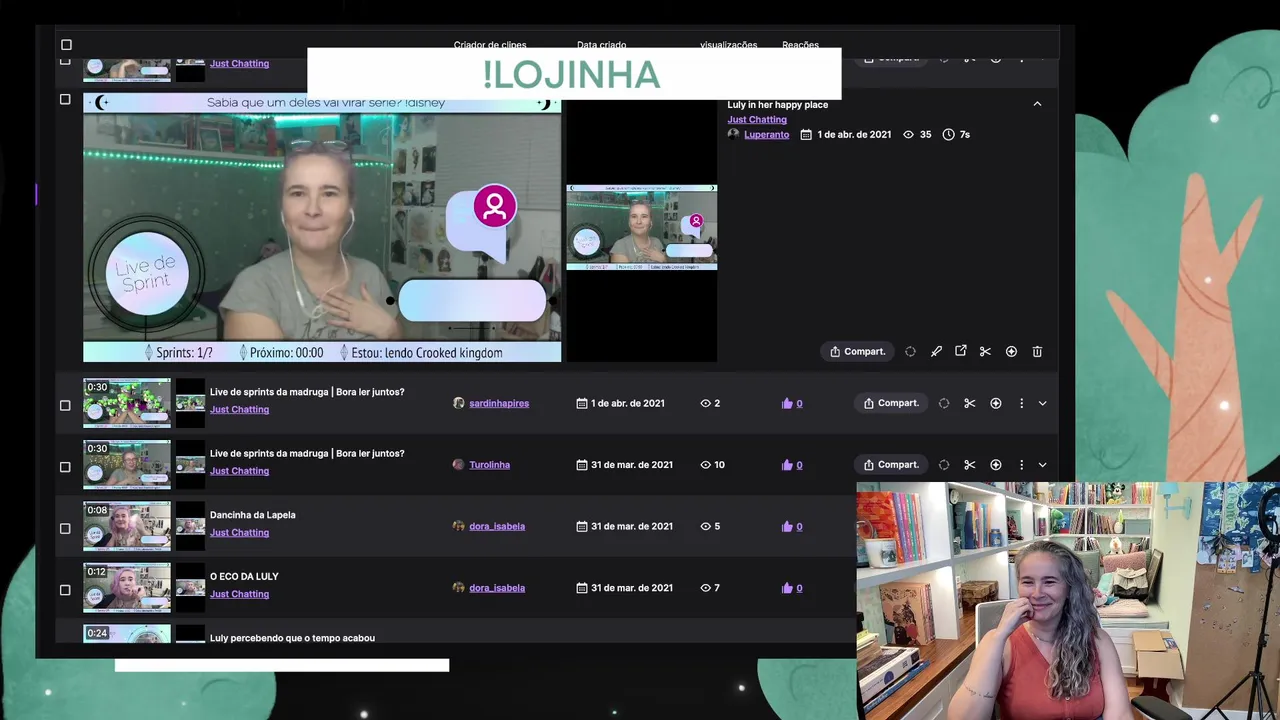1280x720 pixels.
Task: Click thumbs-up icon in O ECO DA LULY row
Action: (787, 588)
